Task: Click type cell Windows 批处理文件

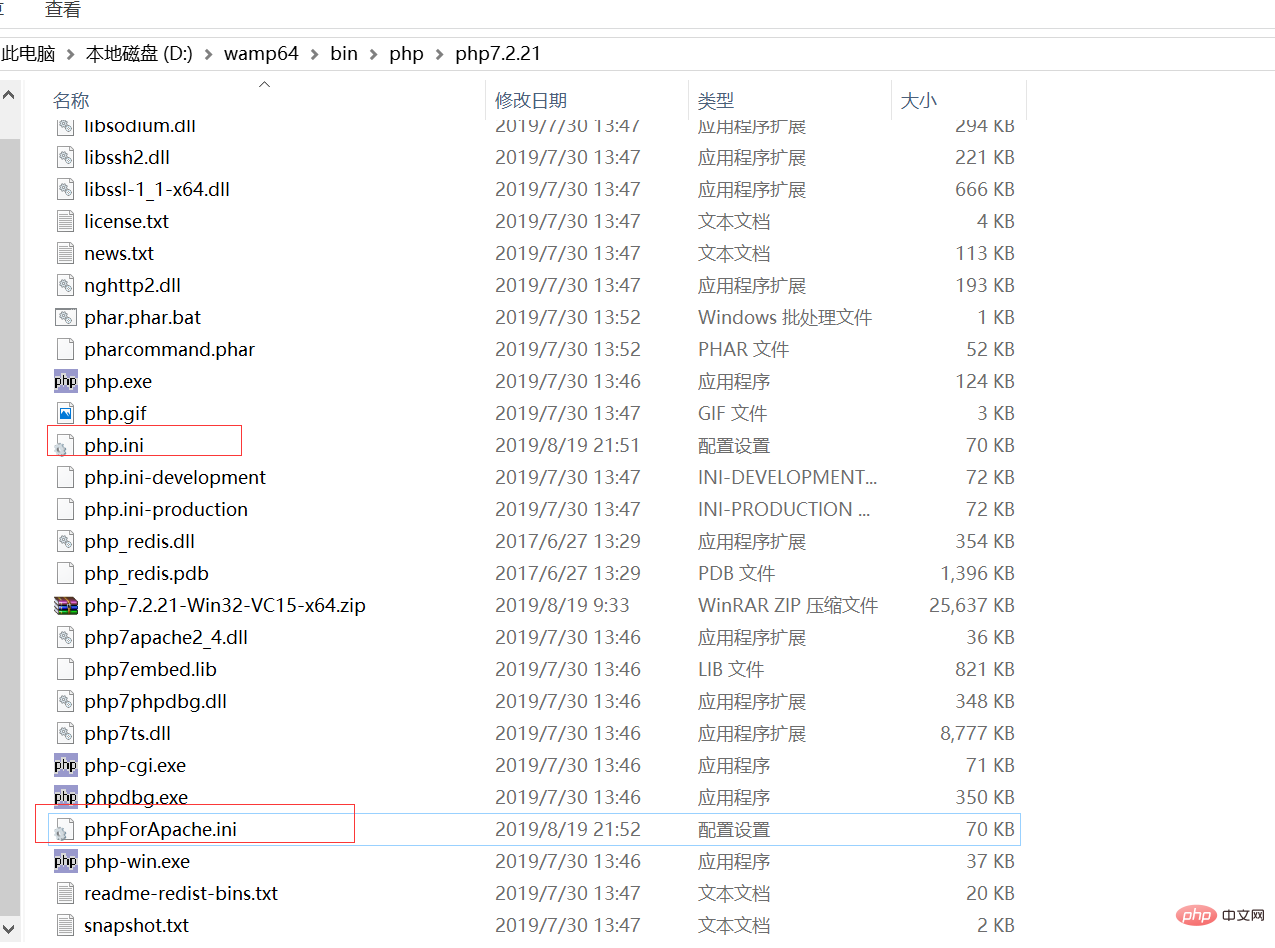Action: pos(785,317)
